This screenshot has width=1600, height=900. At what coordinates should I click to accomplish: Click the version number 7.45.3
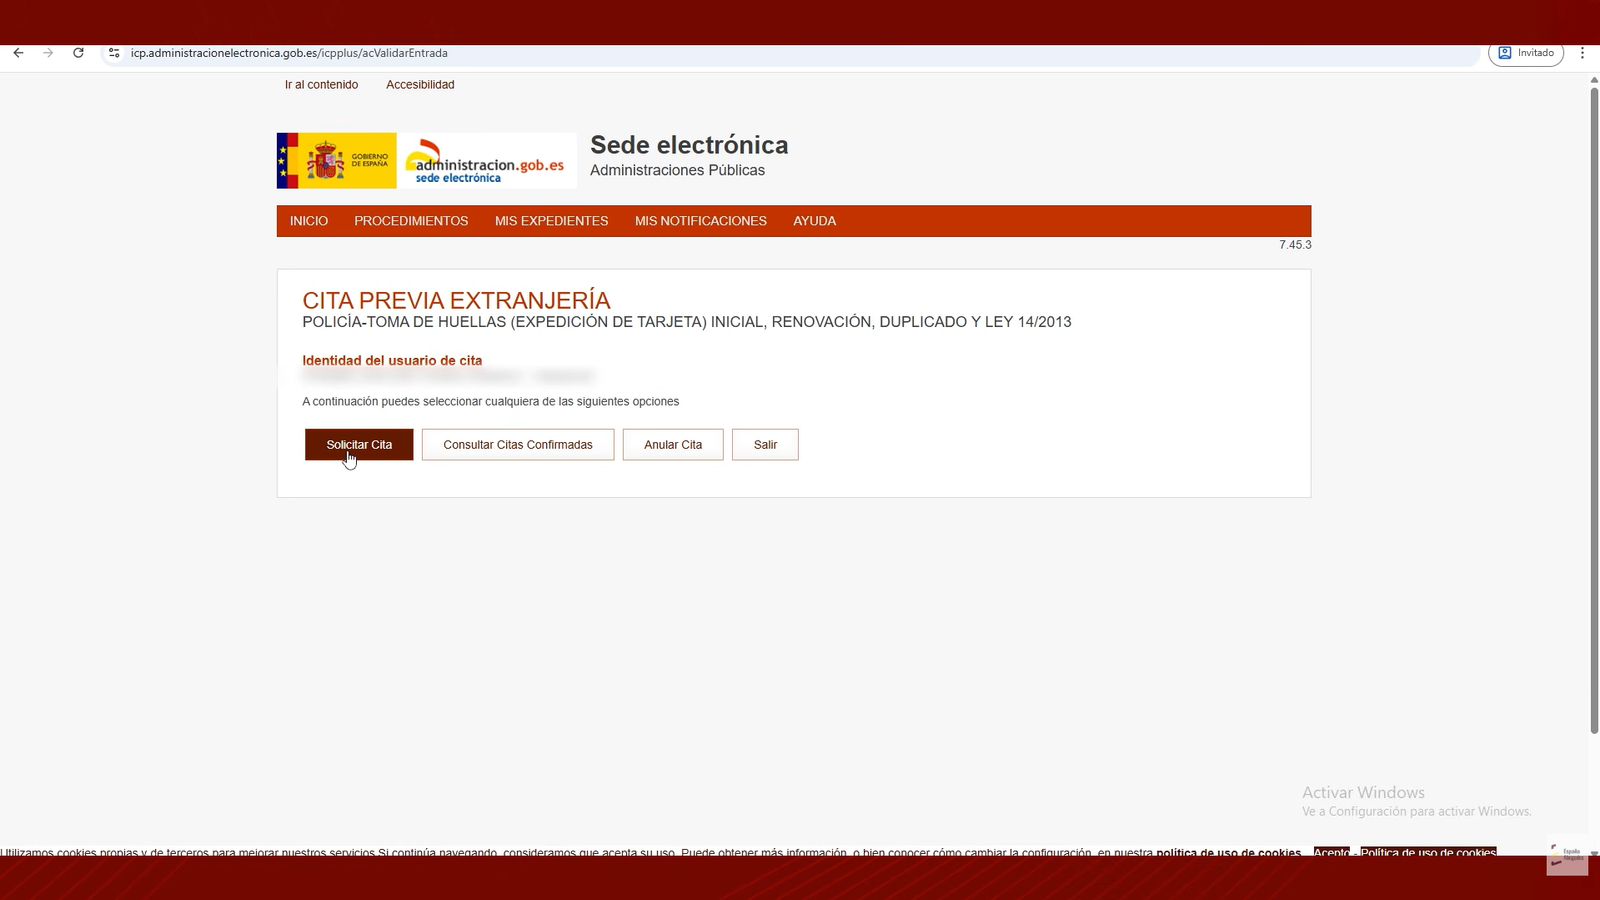[1295, 245]
